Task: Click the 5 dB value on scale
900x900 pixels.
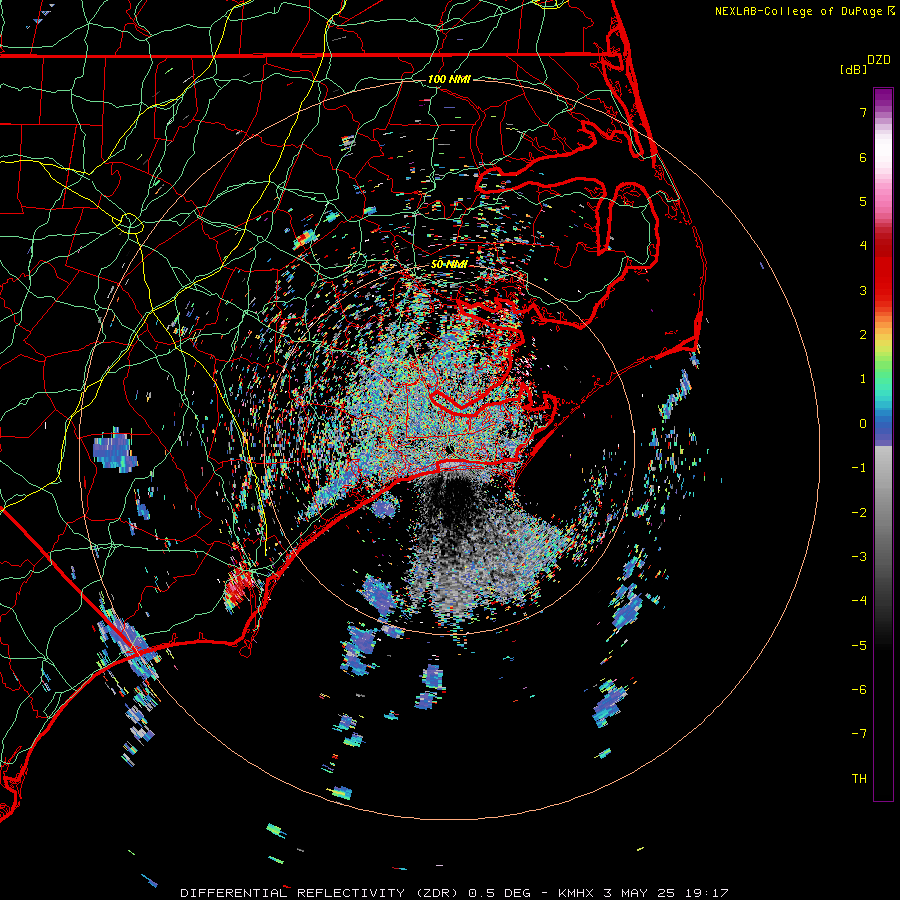Action: pos(863,201)
